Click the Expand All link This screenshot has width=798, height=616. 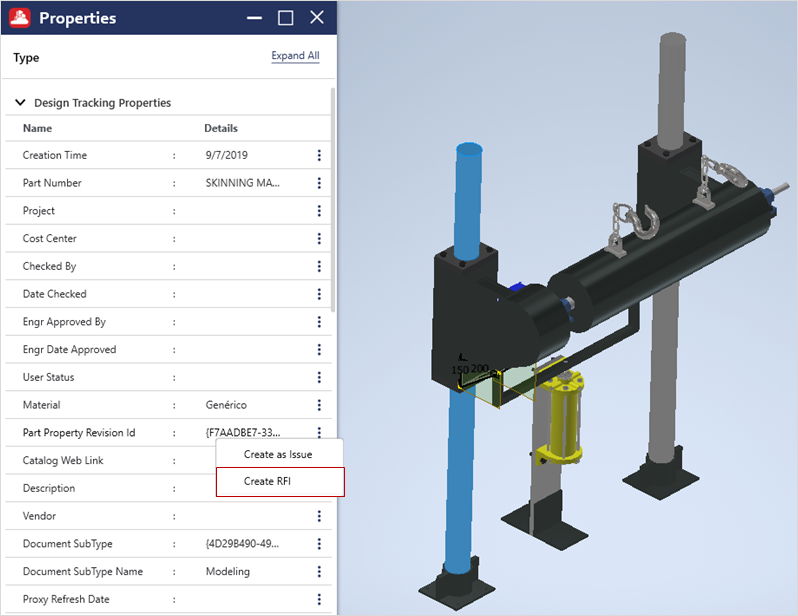coord(295,55)
